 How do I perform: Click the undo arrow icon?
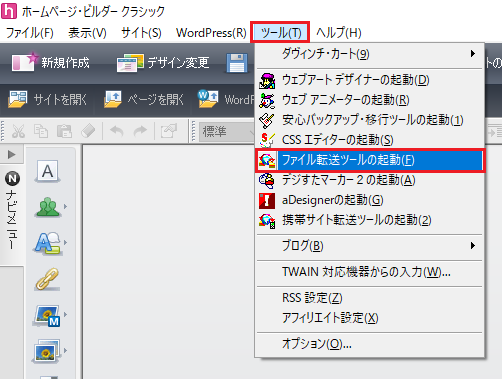(x=117, y=131)
